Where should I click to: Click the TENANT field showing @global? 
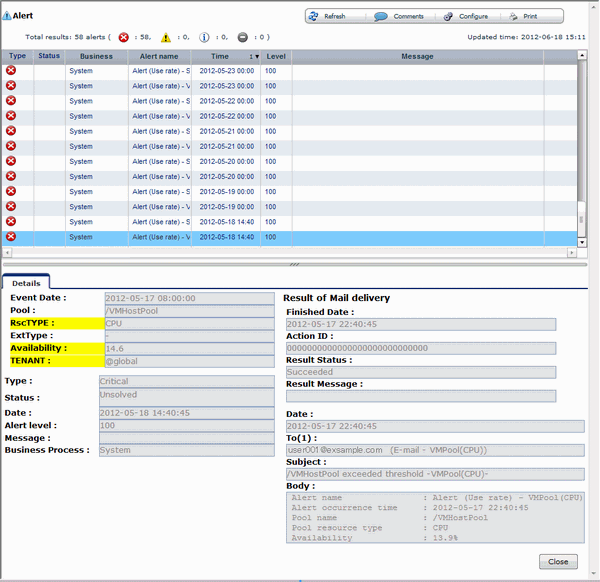point(189,361)
